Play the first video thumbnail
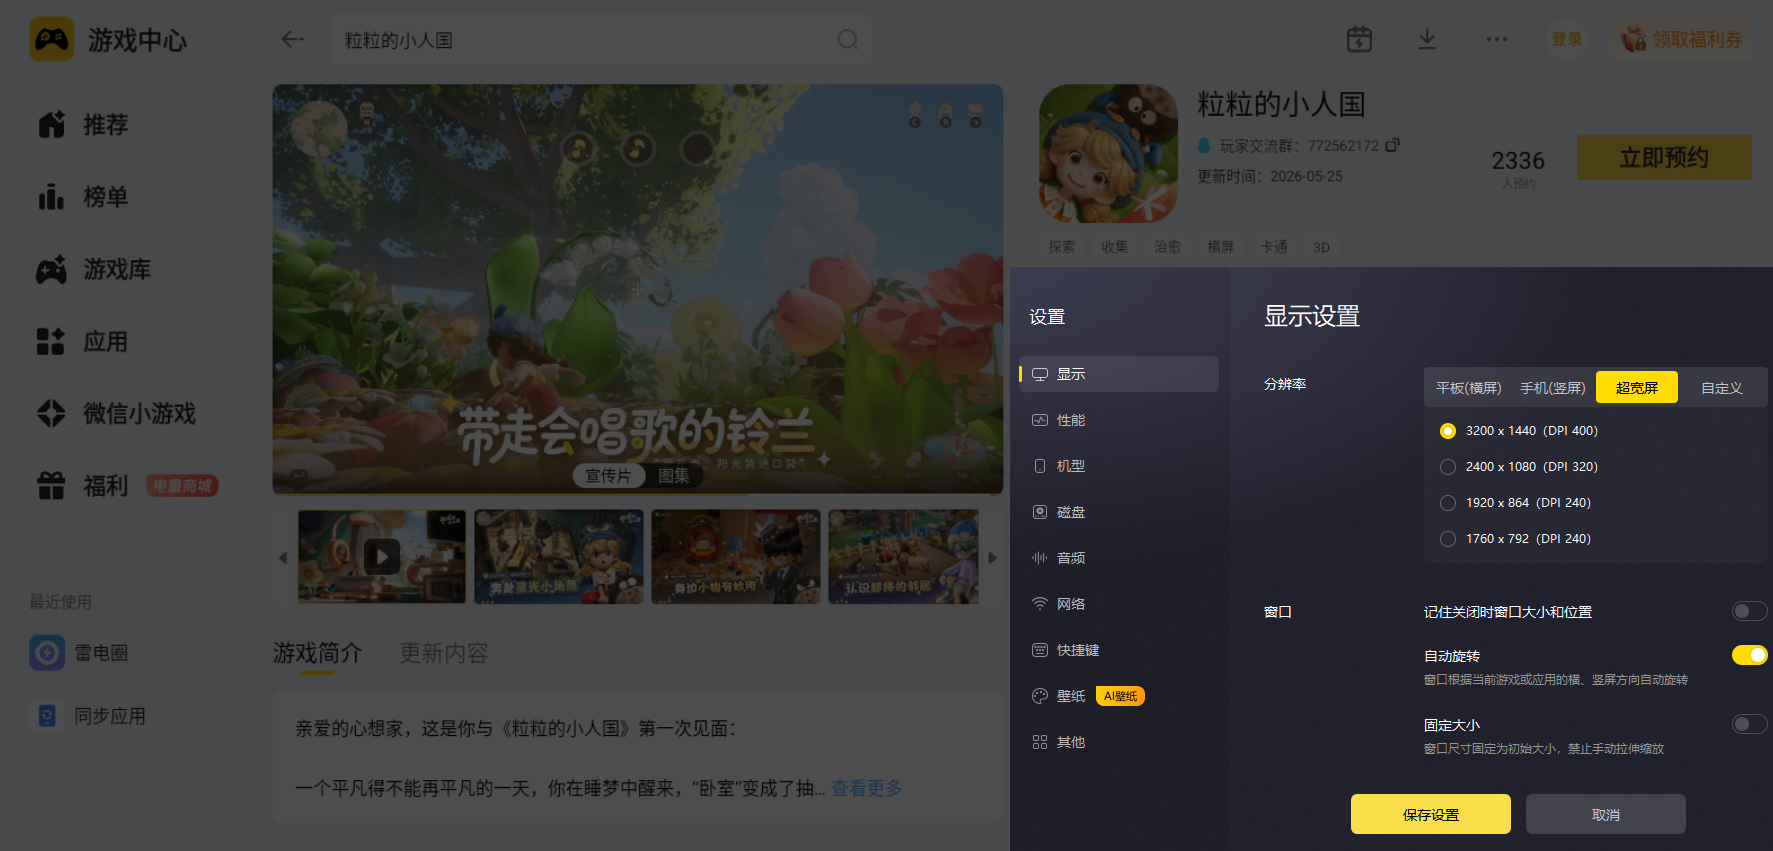 (x=382, y=556)
